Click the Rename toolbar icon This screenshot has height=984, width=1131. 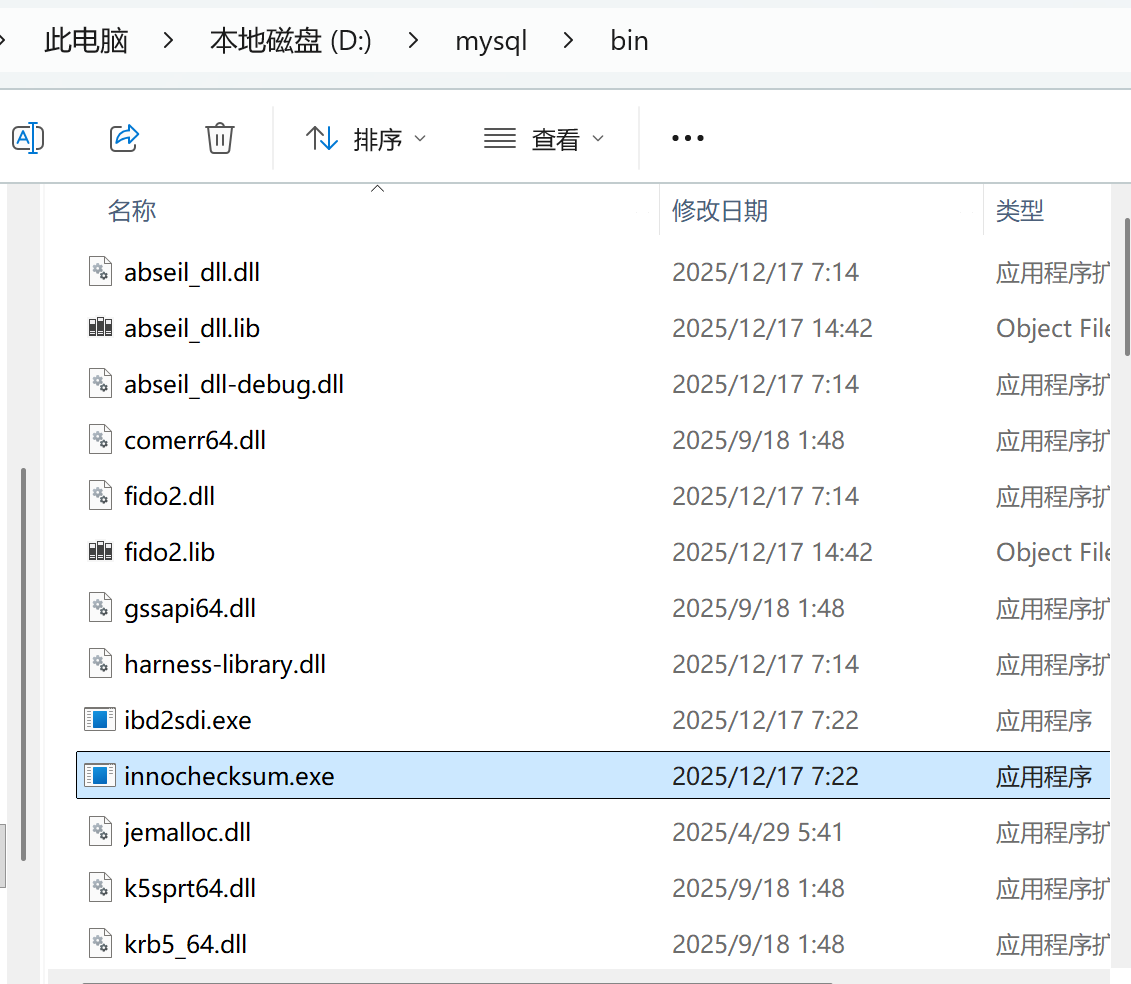point(28,138)
